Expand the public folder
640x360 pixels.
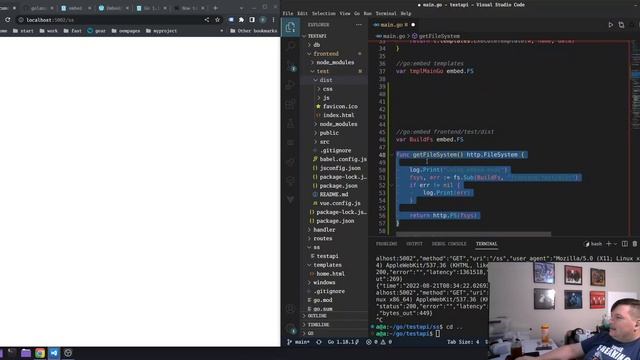pos(329,133)
